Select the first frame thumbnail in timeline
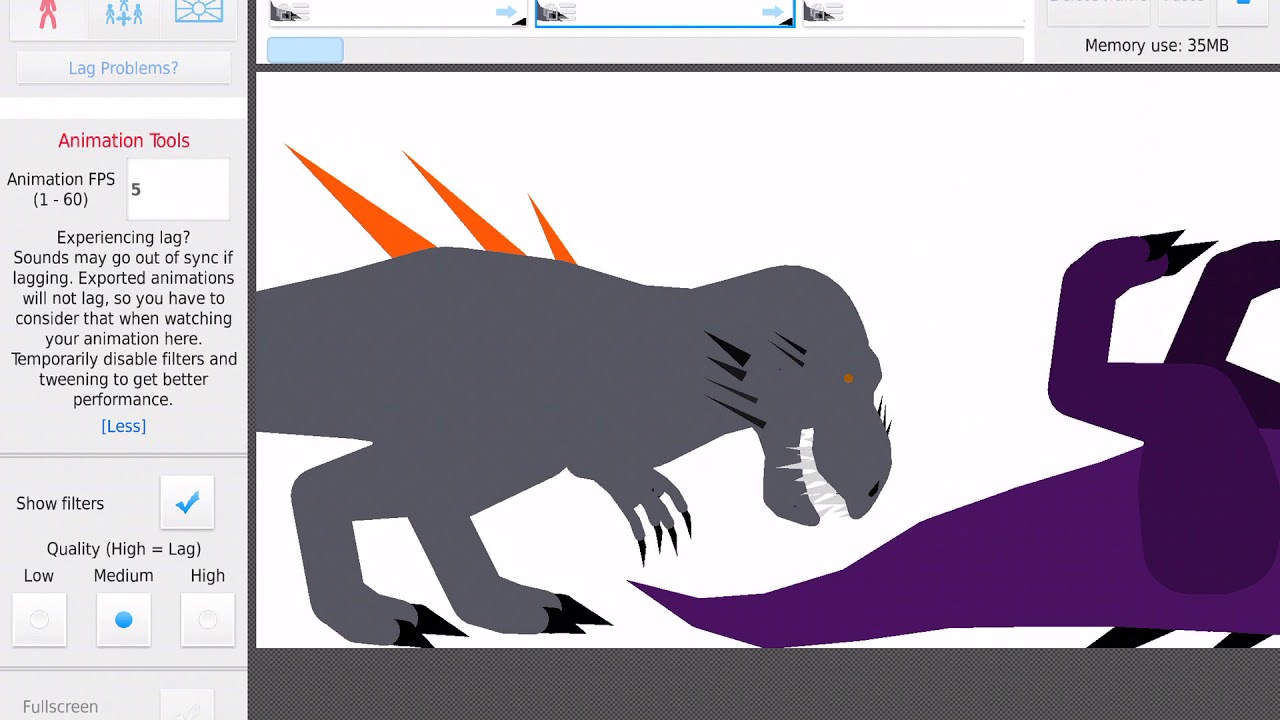 pos(397,13)
